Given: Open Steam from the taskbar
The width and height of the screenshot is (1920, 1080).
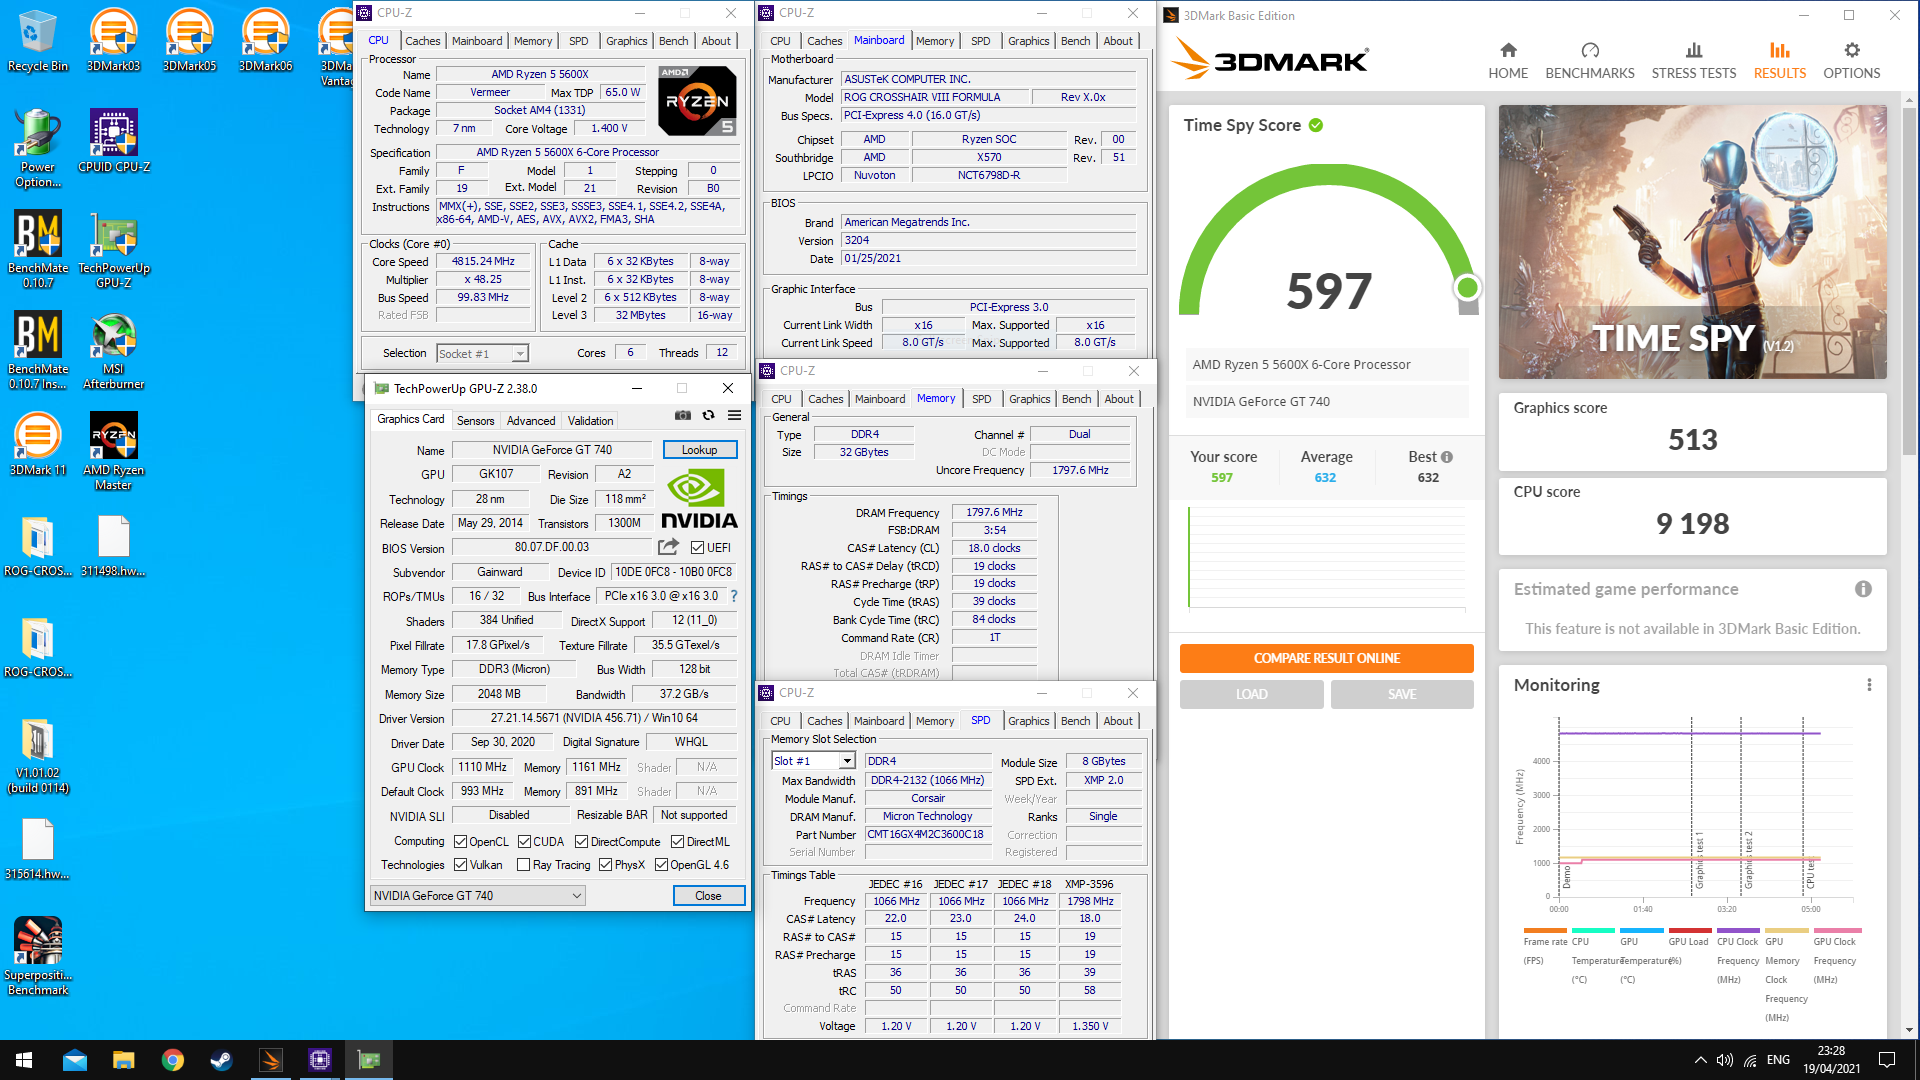Looking at the screenshot, I should 222,1060.
